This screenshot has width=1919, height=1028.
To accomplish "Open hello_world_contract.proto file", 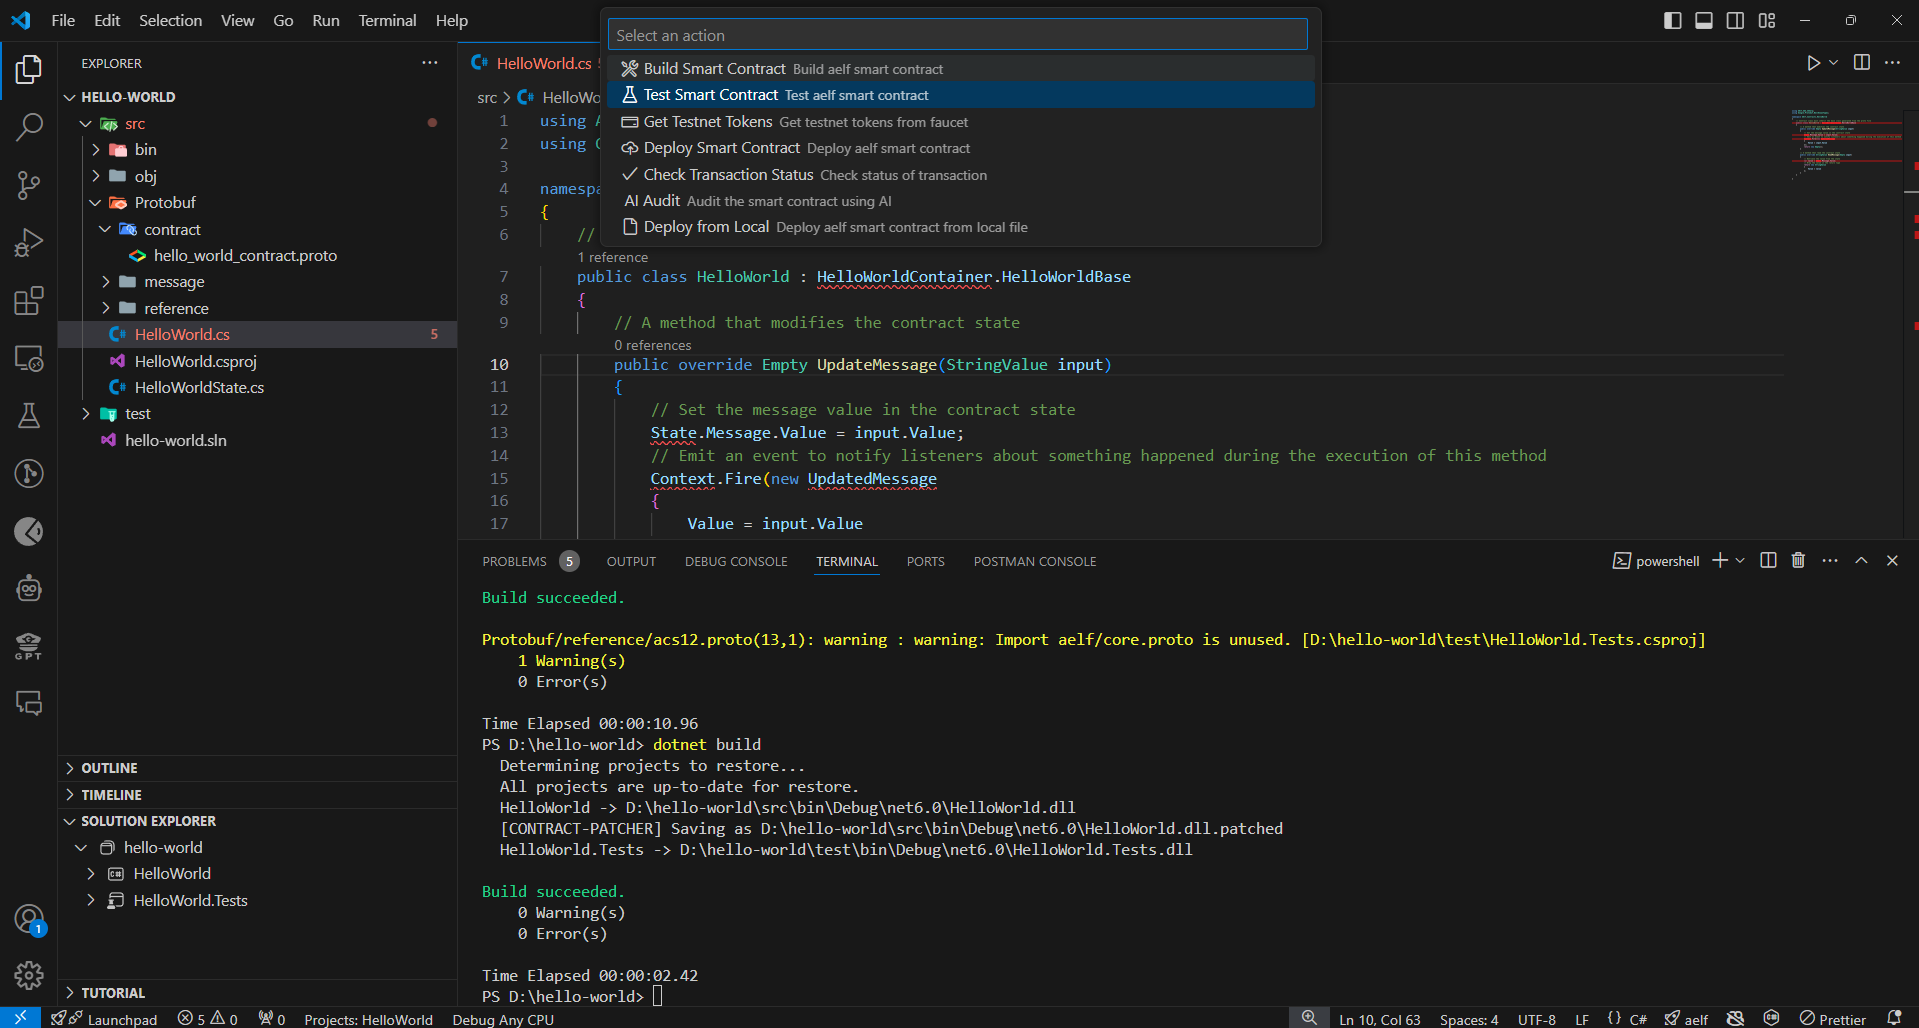I will pyautogui.click(x=245, y=256).
